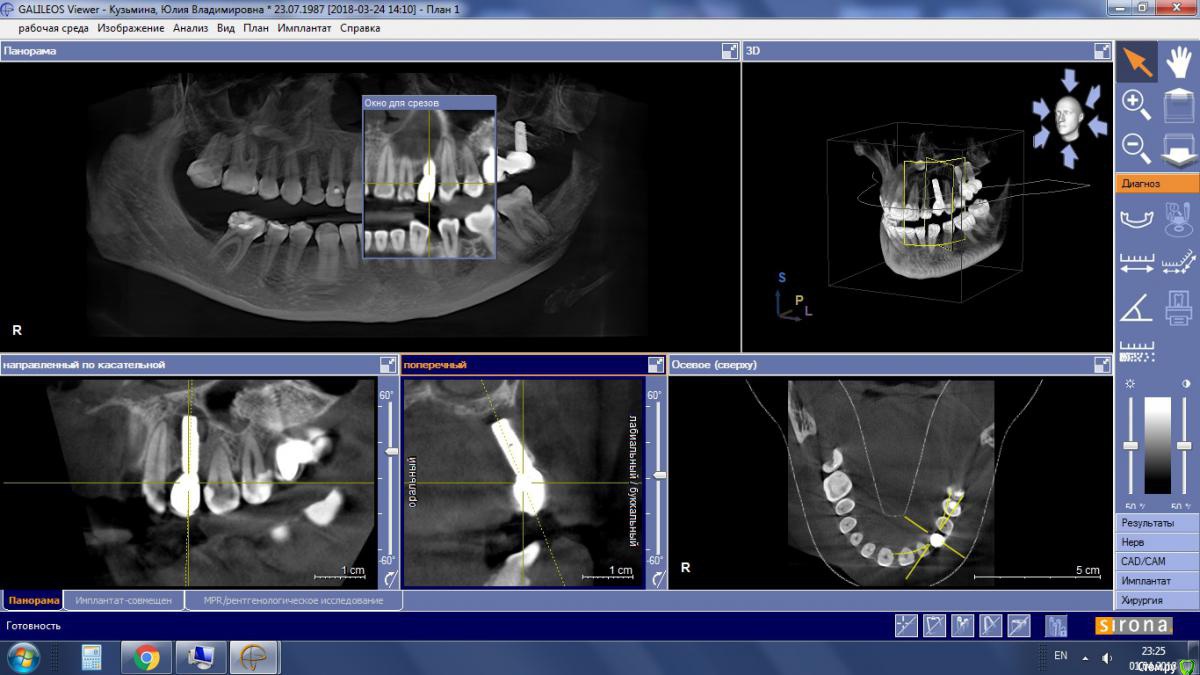Click the print tooth image icon

[x=1179, y=309]
